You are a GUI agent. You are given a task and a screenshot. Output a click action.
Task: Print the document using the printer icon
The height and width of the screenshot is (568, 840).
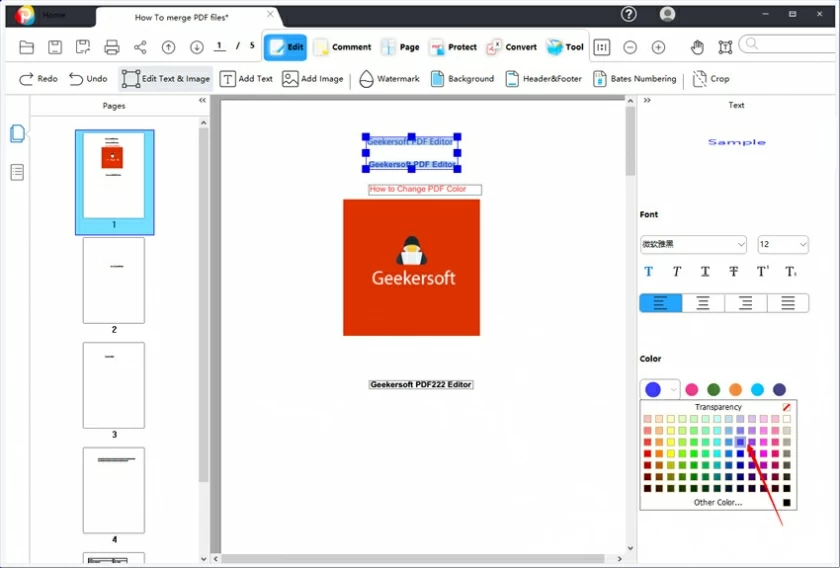click(x=111, y=47)
